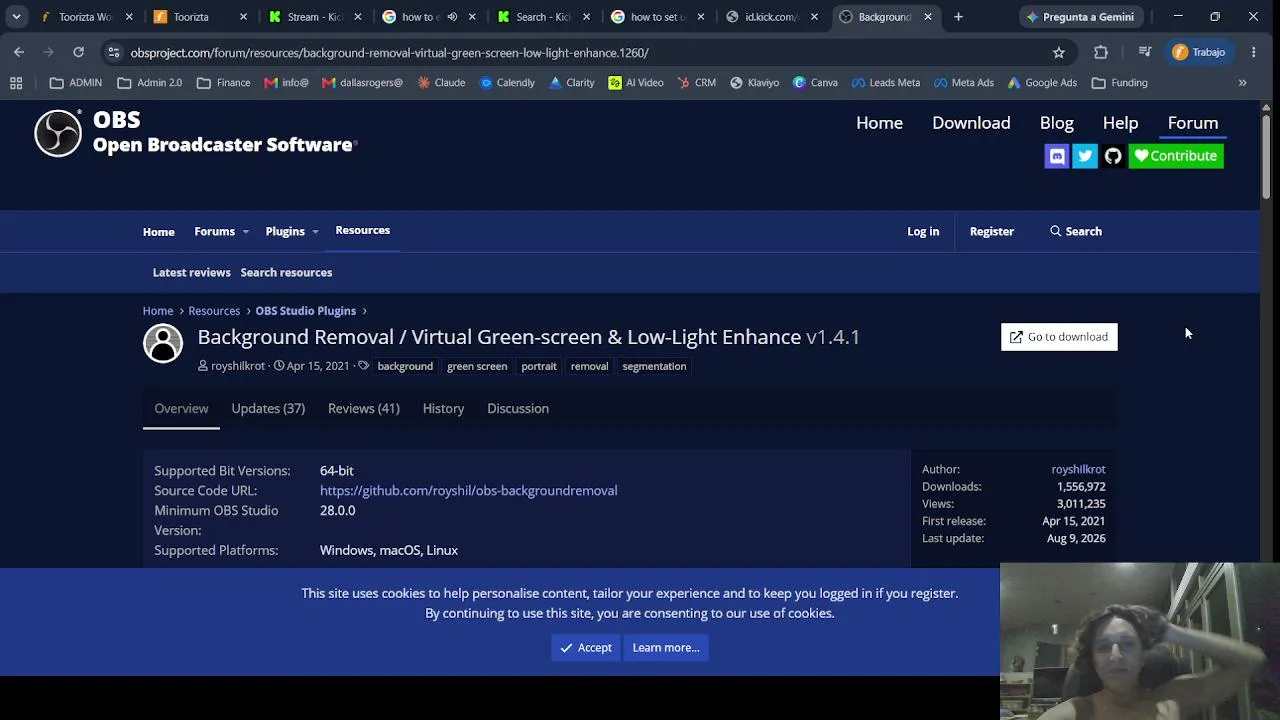
Task: Expand the Forums menu arrow
Action: (245, 232)
